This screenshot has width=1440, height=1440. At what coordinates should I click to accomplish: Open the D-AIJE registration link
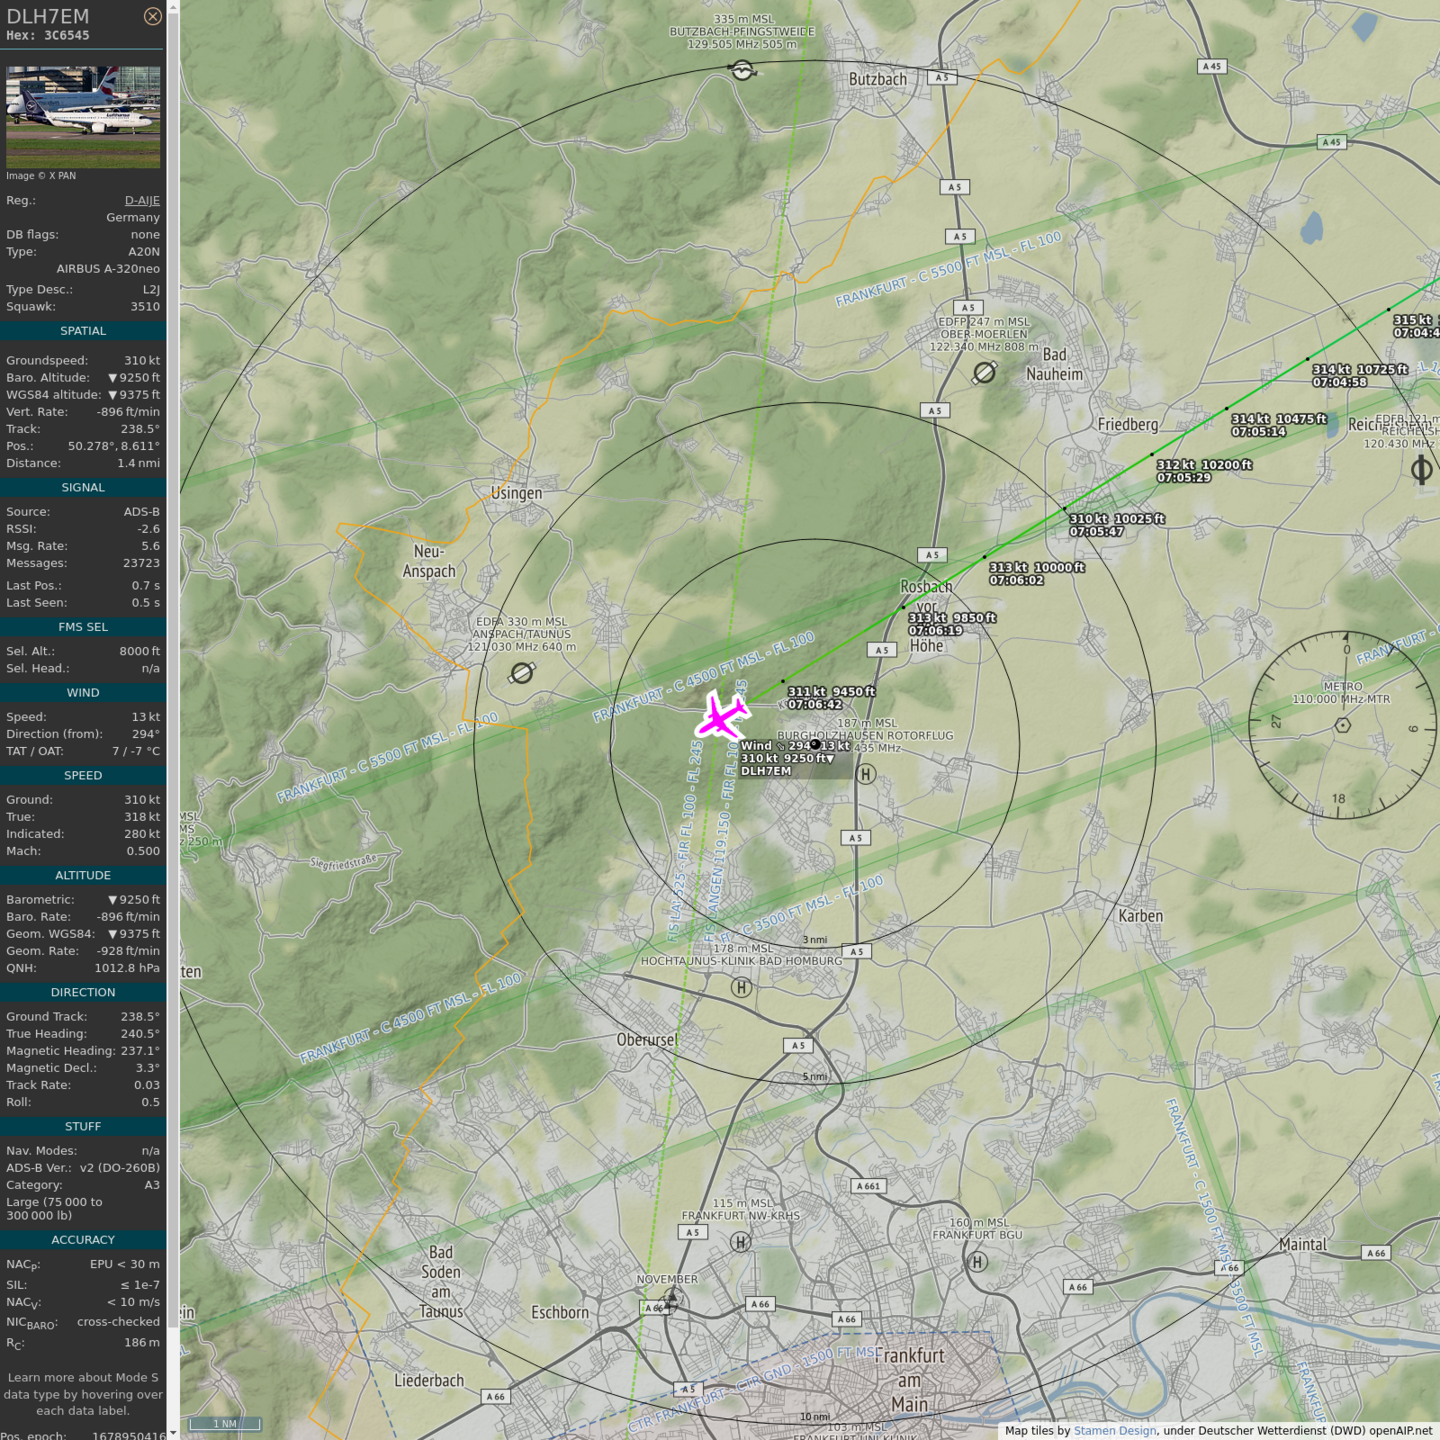click(142, 200)
